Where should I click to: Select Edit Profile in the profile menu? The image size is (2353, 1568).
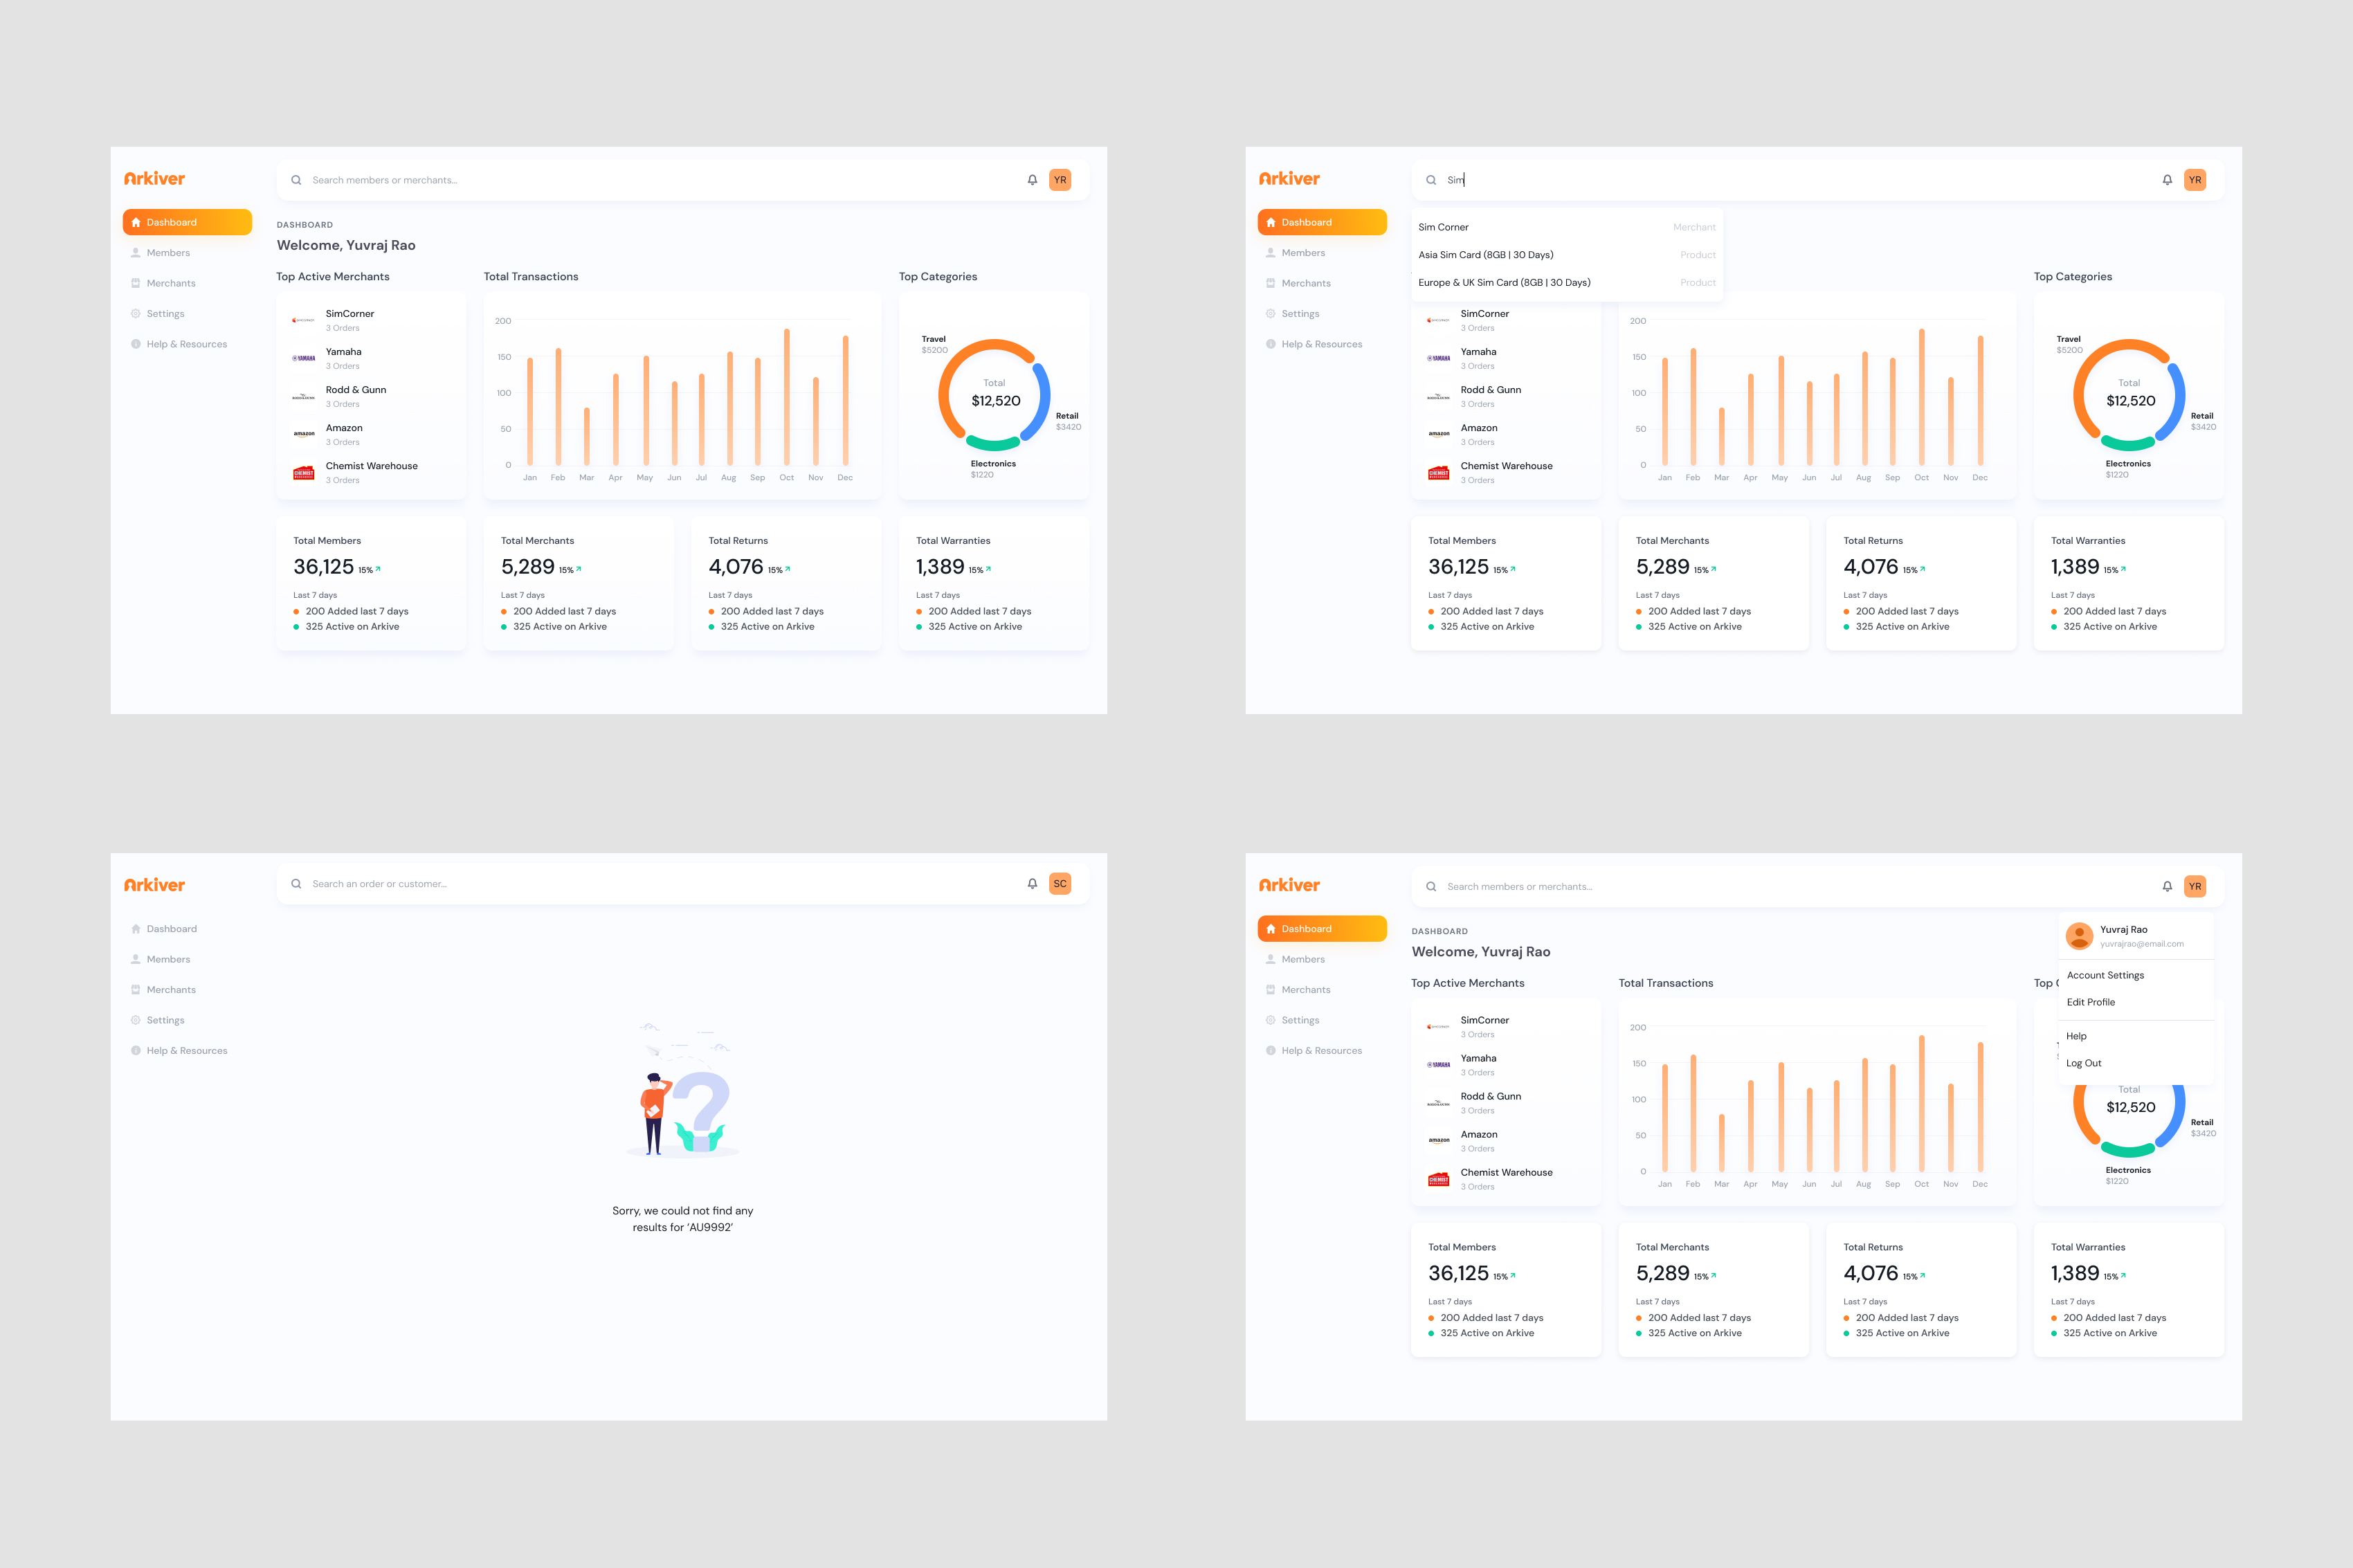[x=2090, y=1002]
